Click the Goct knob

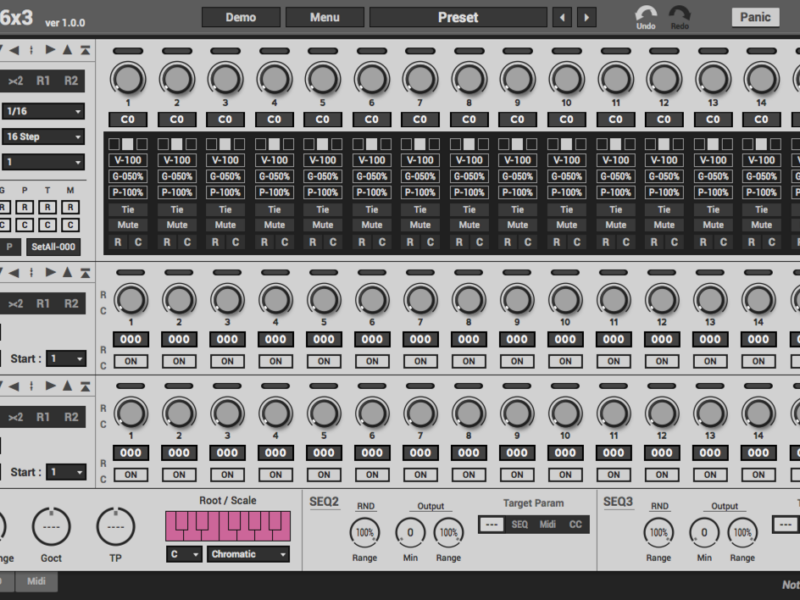pos(51,526)
